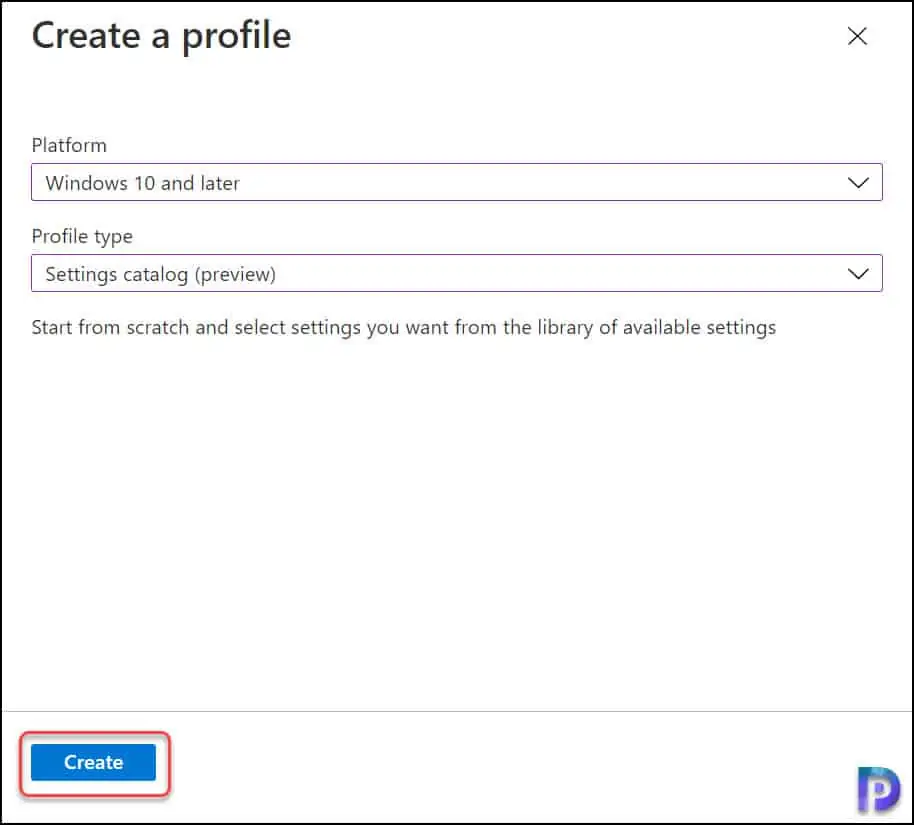Click the blue Create button
The height and width of the screenshot is (825, 914).
(x=93, y=761)
